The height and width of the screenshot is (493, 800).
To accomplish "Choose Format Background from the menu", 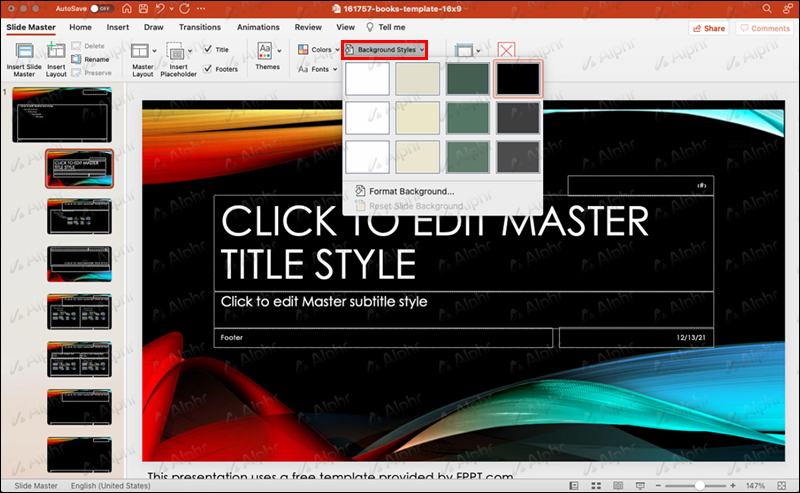I will tap(410, 191).
